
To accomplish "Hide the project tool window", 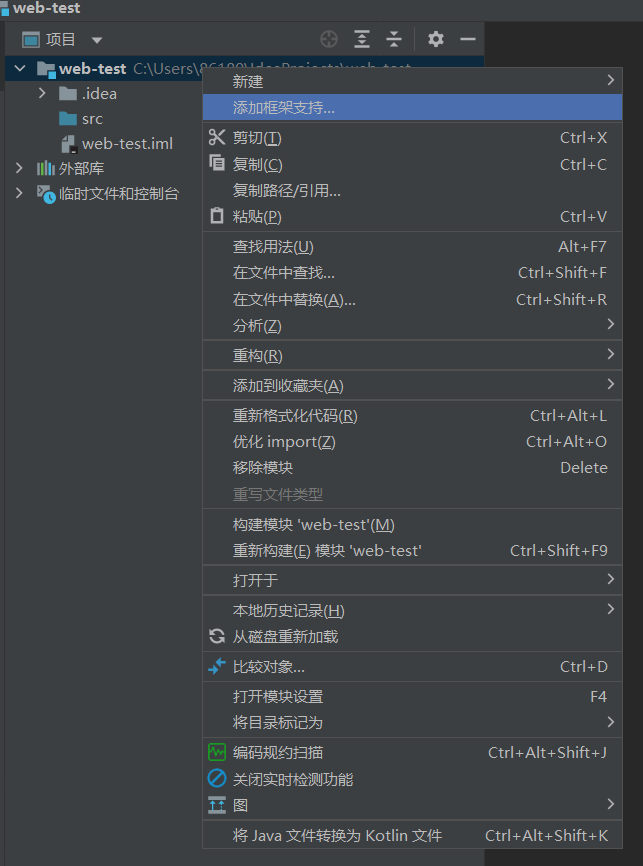I will click(x=467, y=39).
